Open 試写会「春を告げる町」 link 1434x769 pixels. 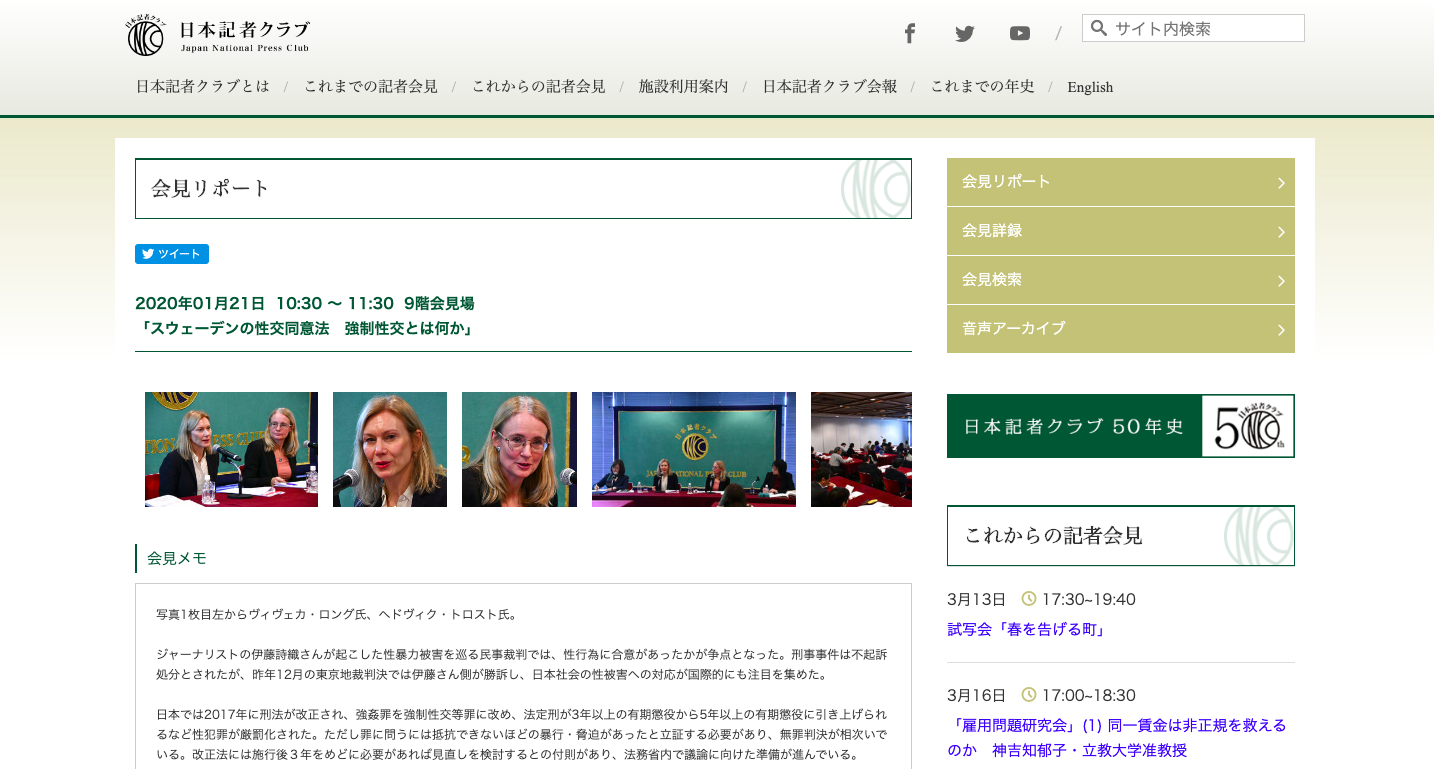pos(1026,630)
